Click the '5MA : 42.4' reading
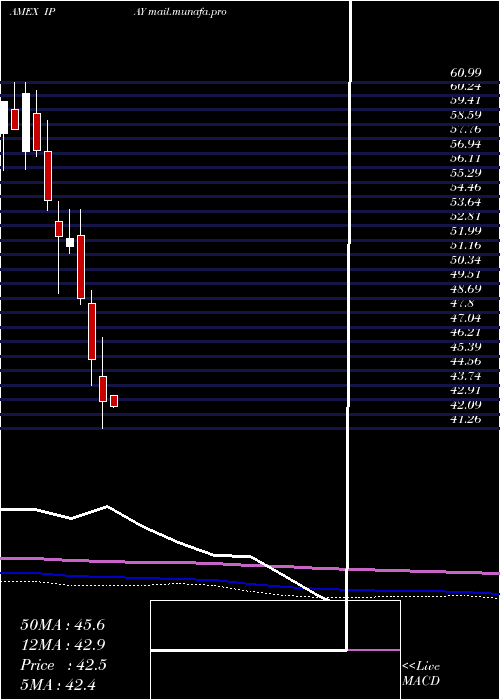500x700 pixels. (58, 685)
